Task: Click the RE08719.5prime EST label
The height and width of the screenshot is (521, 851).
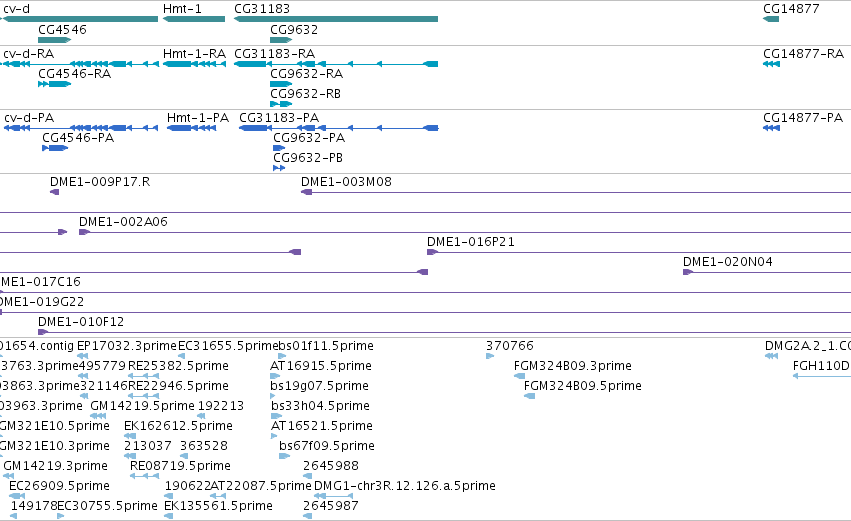Action: [180, 466]
